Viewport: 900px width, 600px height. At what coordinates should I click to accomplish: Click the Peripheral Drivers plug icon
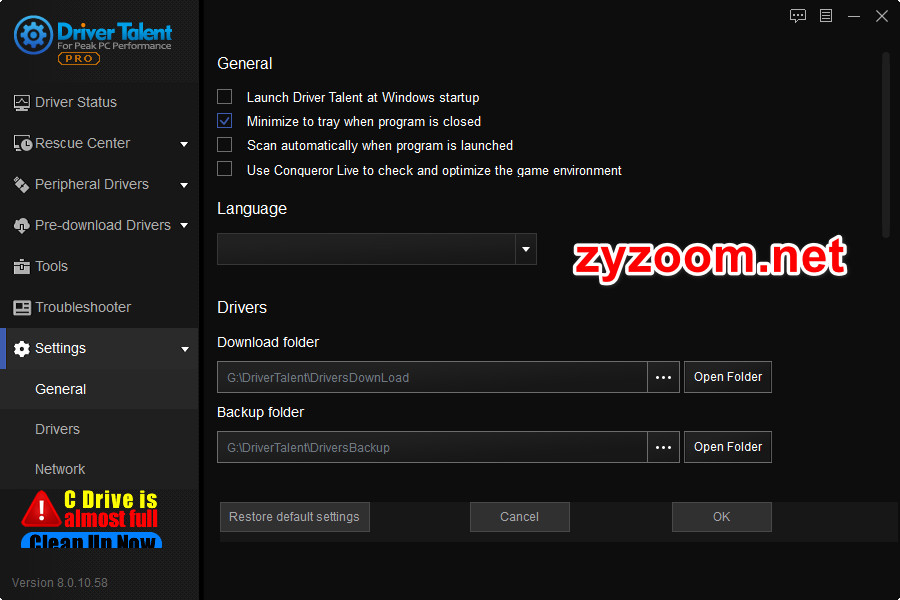point(21,184)
